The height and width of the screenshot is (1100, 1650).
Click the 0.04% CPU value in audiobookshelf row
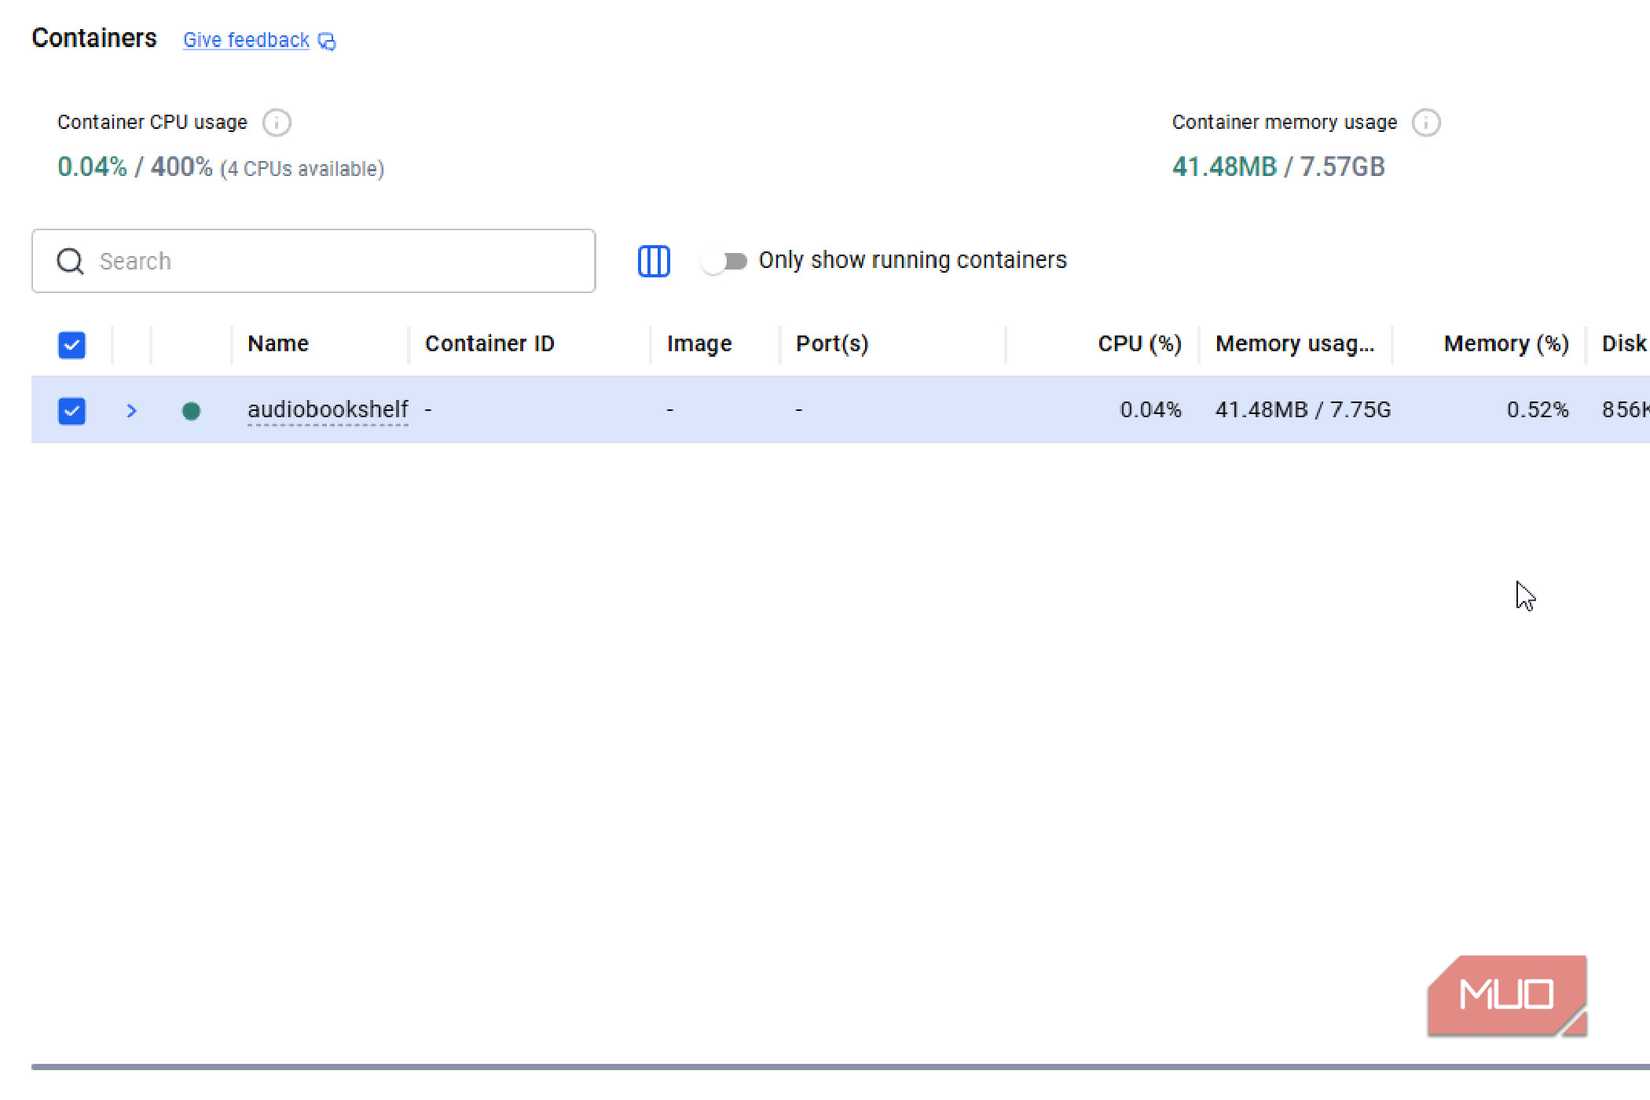click(x=1151, y=410)
